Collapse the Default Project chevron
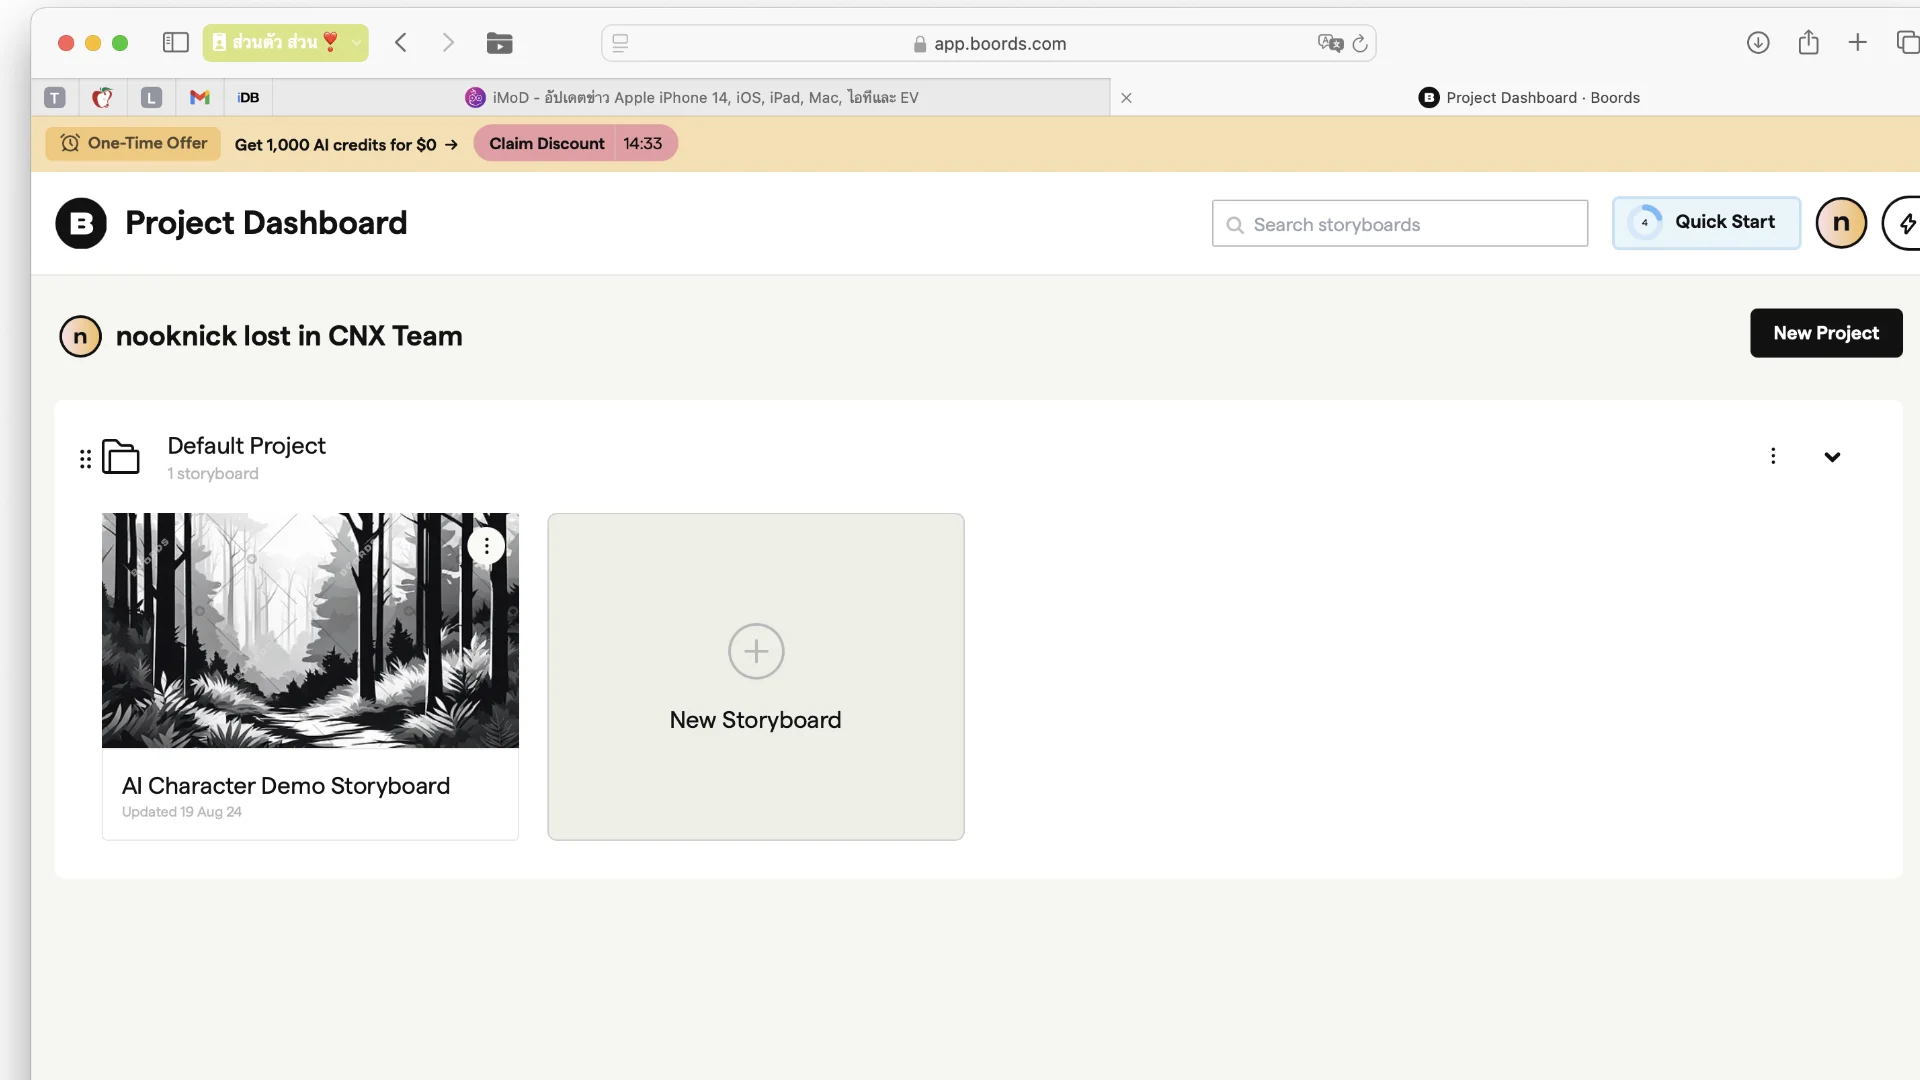The image size is (1920, 1080). click(x=1832, y=457)
